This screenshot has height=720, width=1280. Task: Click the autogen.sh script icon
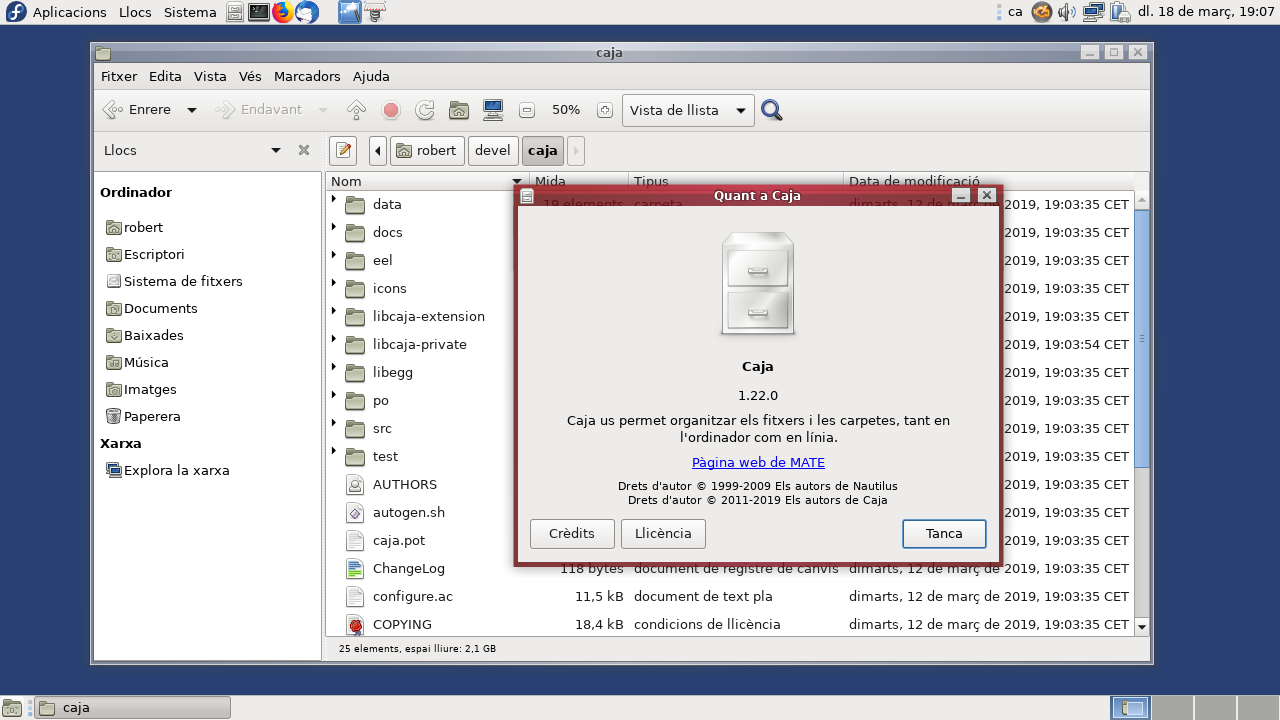click(x=355, y=513)
